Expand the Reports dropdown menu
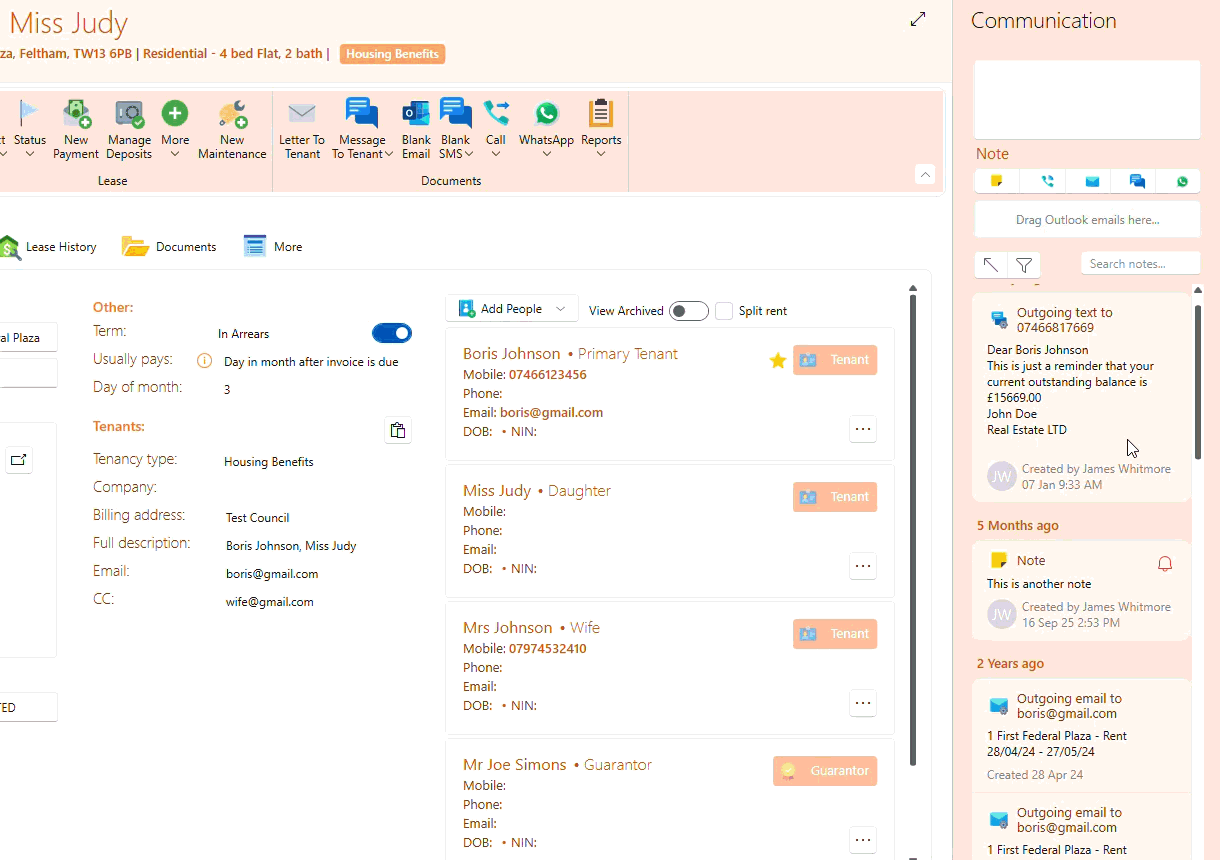Viewport: 1220px width, 860px height. click(600, 154)
